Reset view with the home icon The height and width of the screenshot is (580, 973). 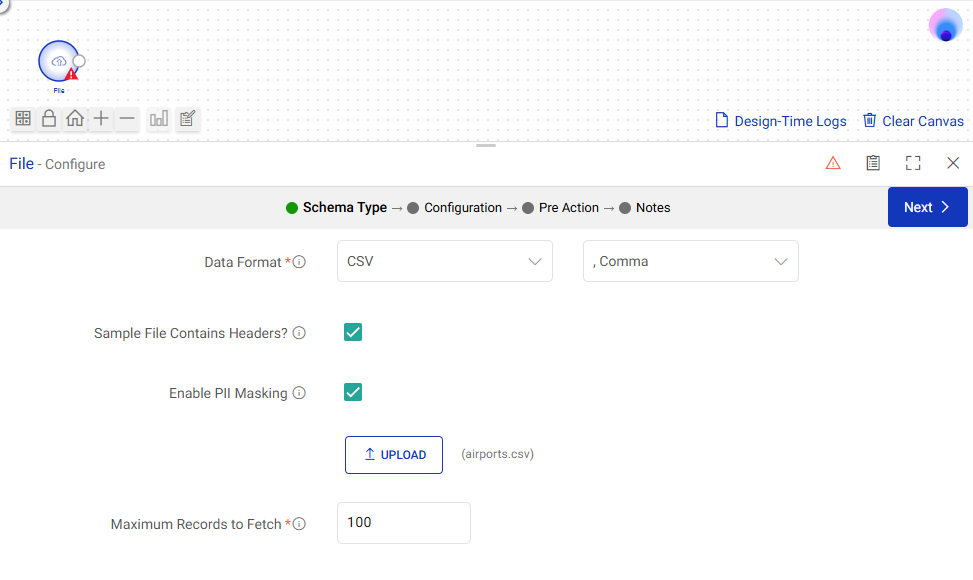[x=75, y=118]
